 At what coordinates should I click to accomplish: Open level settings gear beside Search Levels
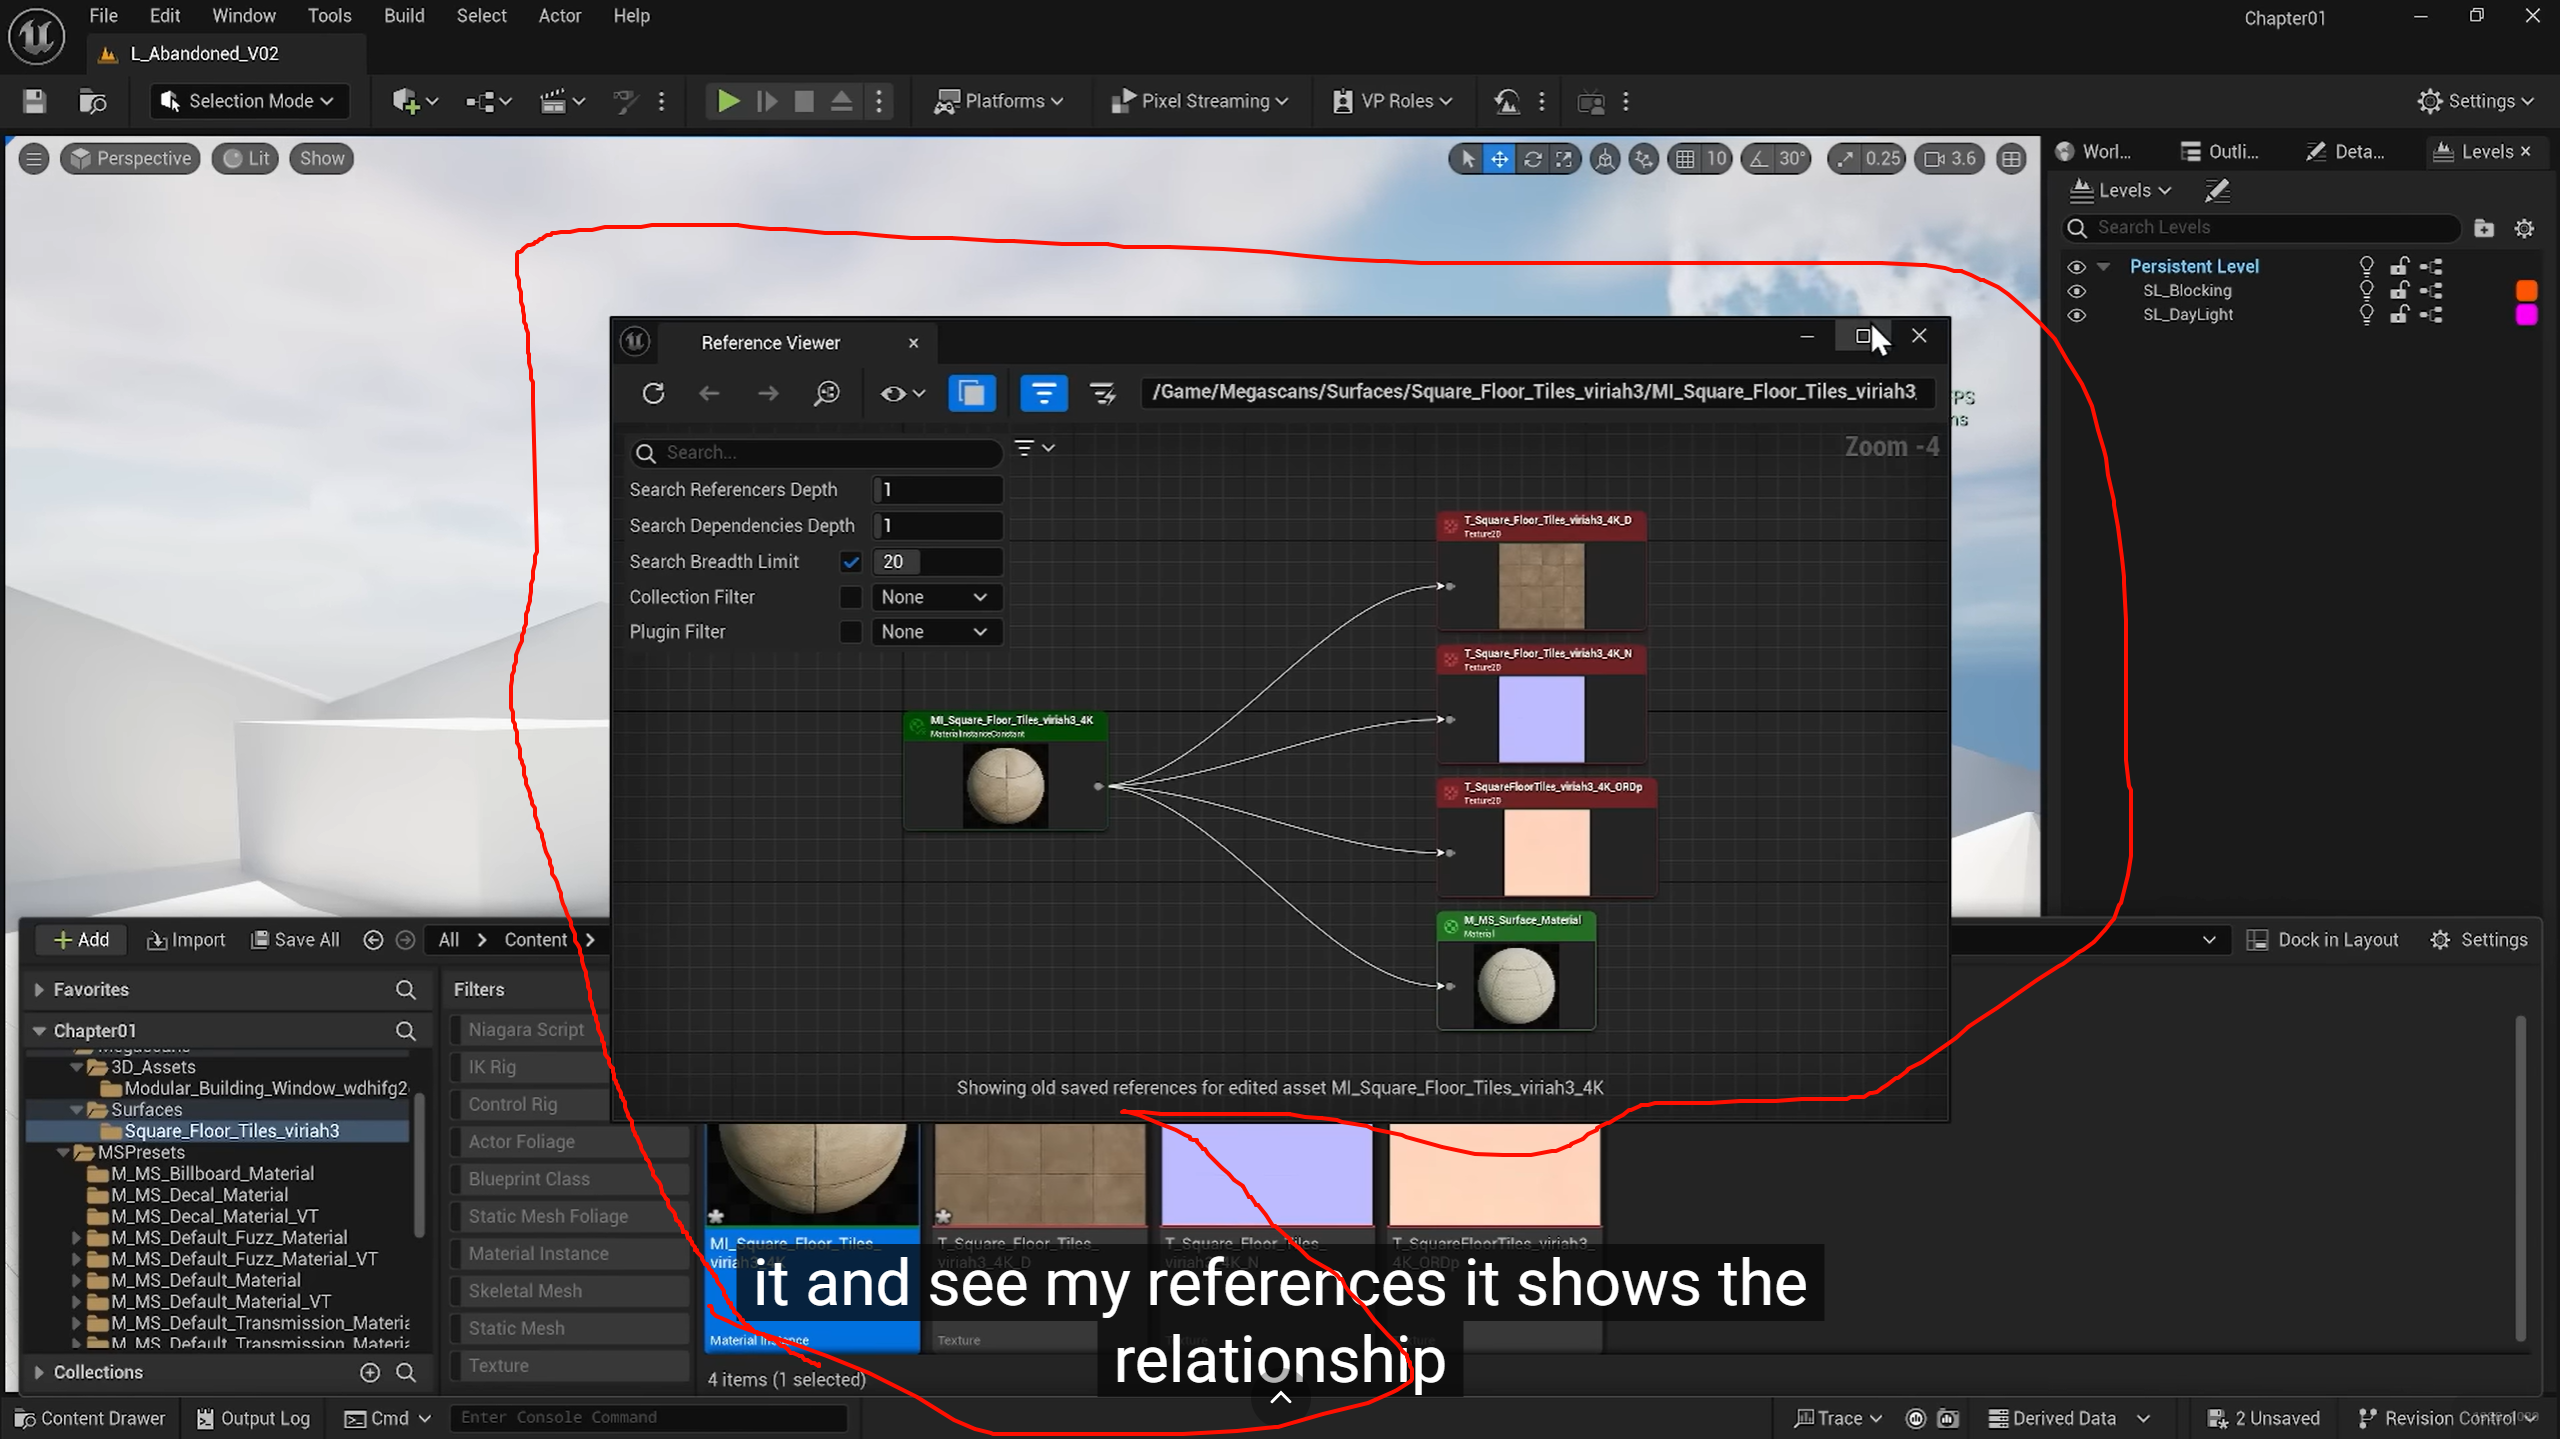2524,228
